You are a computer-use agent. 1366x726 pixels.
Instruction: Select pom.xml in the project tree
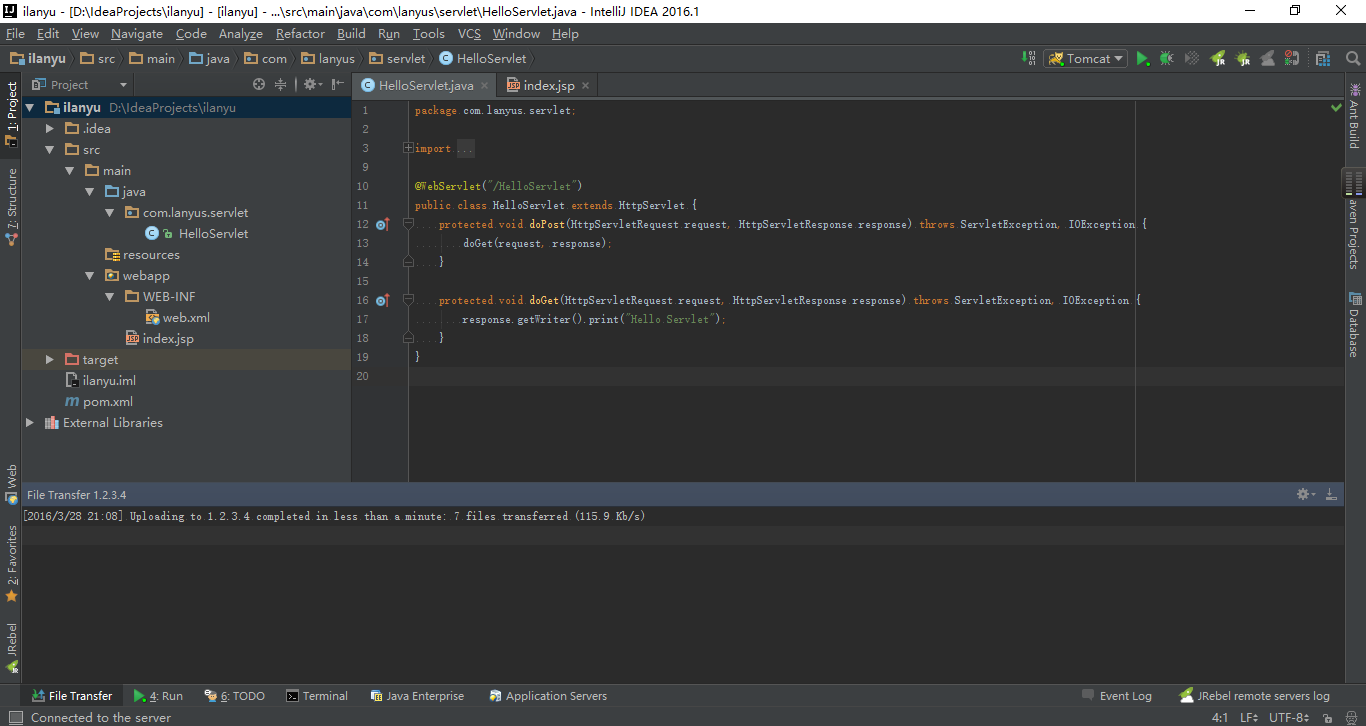107,401
